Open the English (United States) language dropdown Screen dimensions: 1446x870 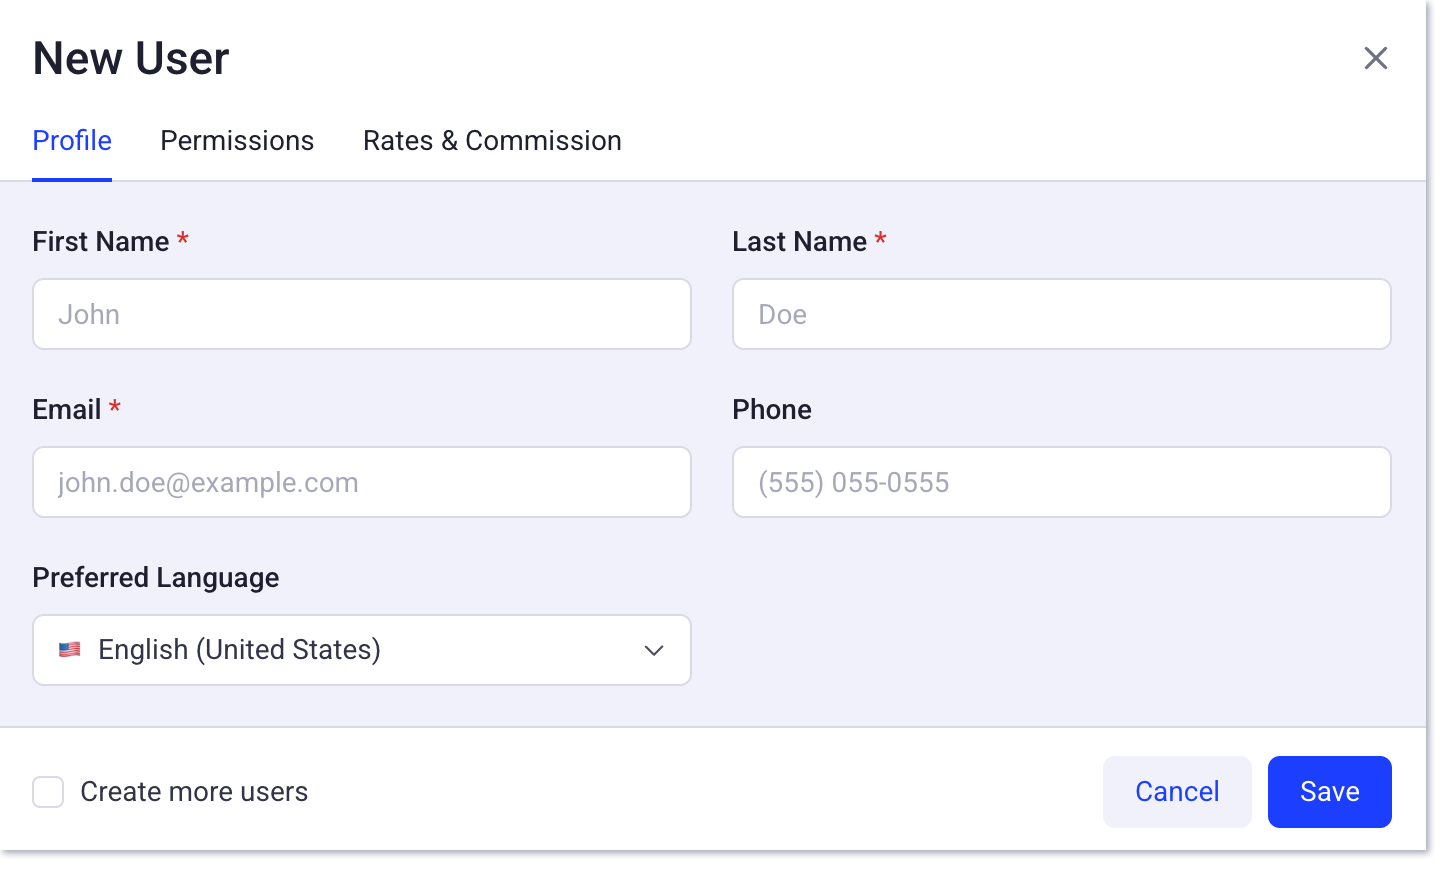[x=362, y=650]
